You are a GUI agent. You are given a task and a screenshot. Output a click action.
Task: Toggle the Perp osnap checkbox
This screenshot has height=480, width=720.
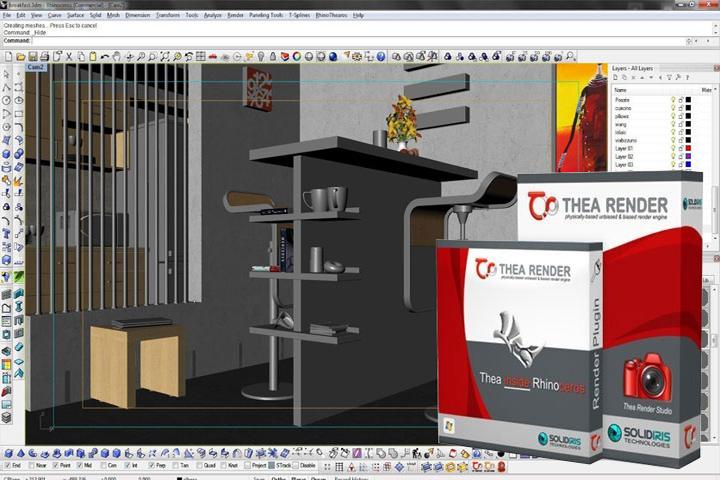152,466
